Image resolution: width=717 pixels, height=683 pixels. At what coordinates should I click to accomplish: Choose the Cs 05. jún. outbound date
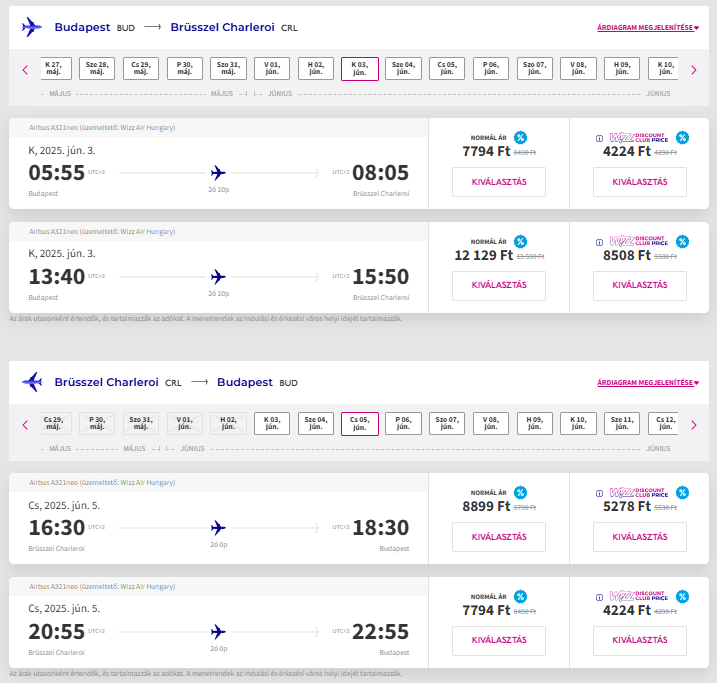pyautogui.click(x=447, y=69)
